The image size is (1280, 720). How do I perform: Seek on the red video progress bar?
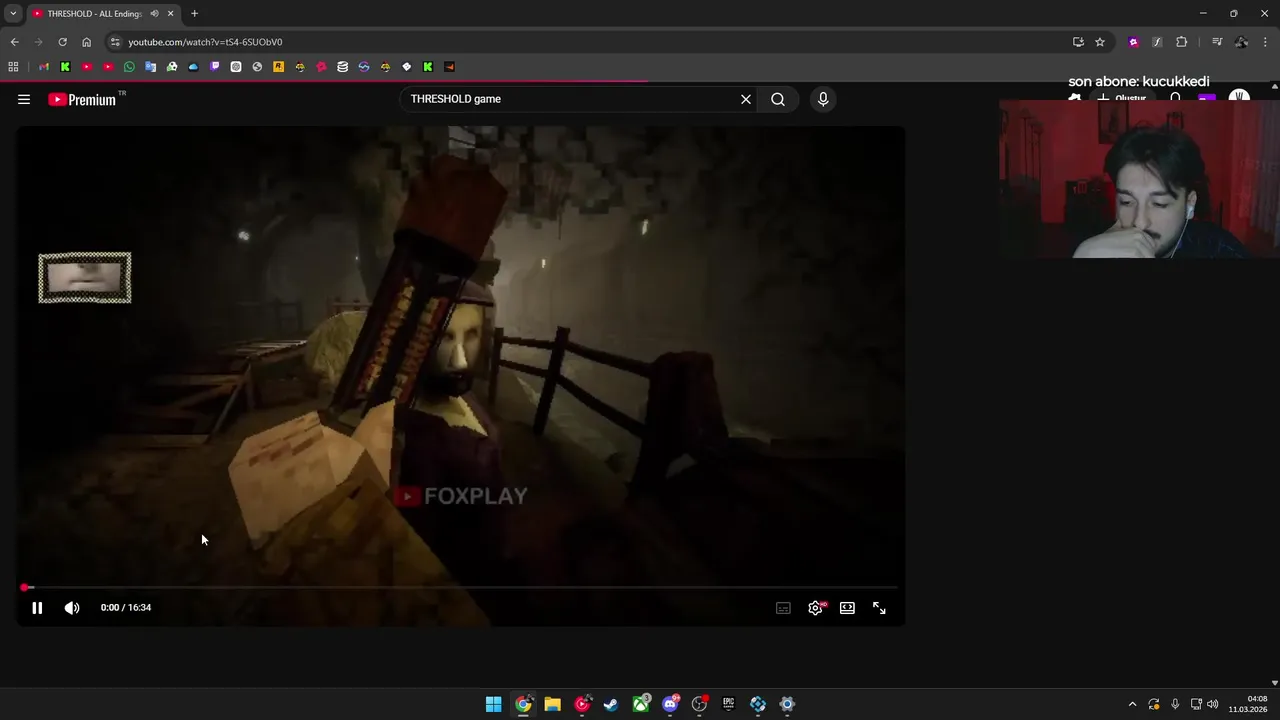[x=460, y=588]
